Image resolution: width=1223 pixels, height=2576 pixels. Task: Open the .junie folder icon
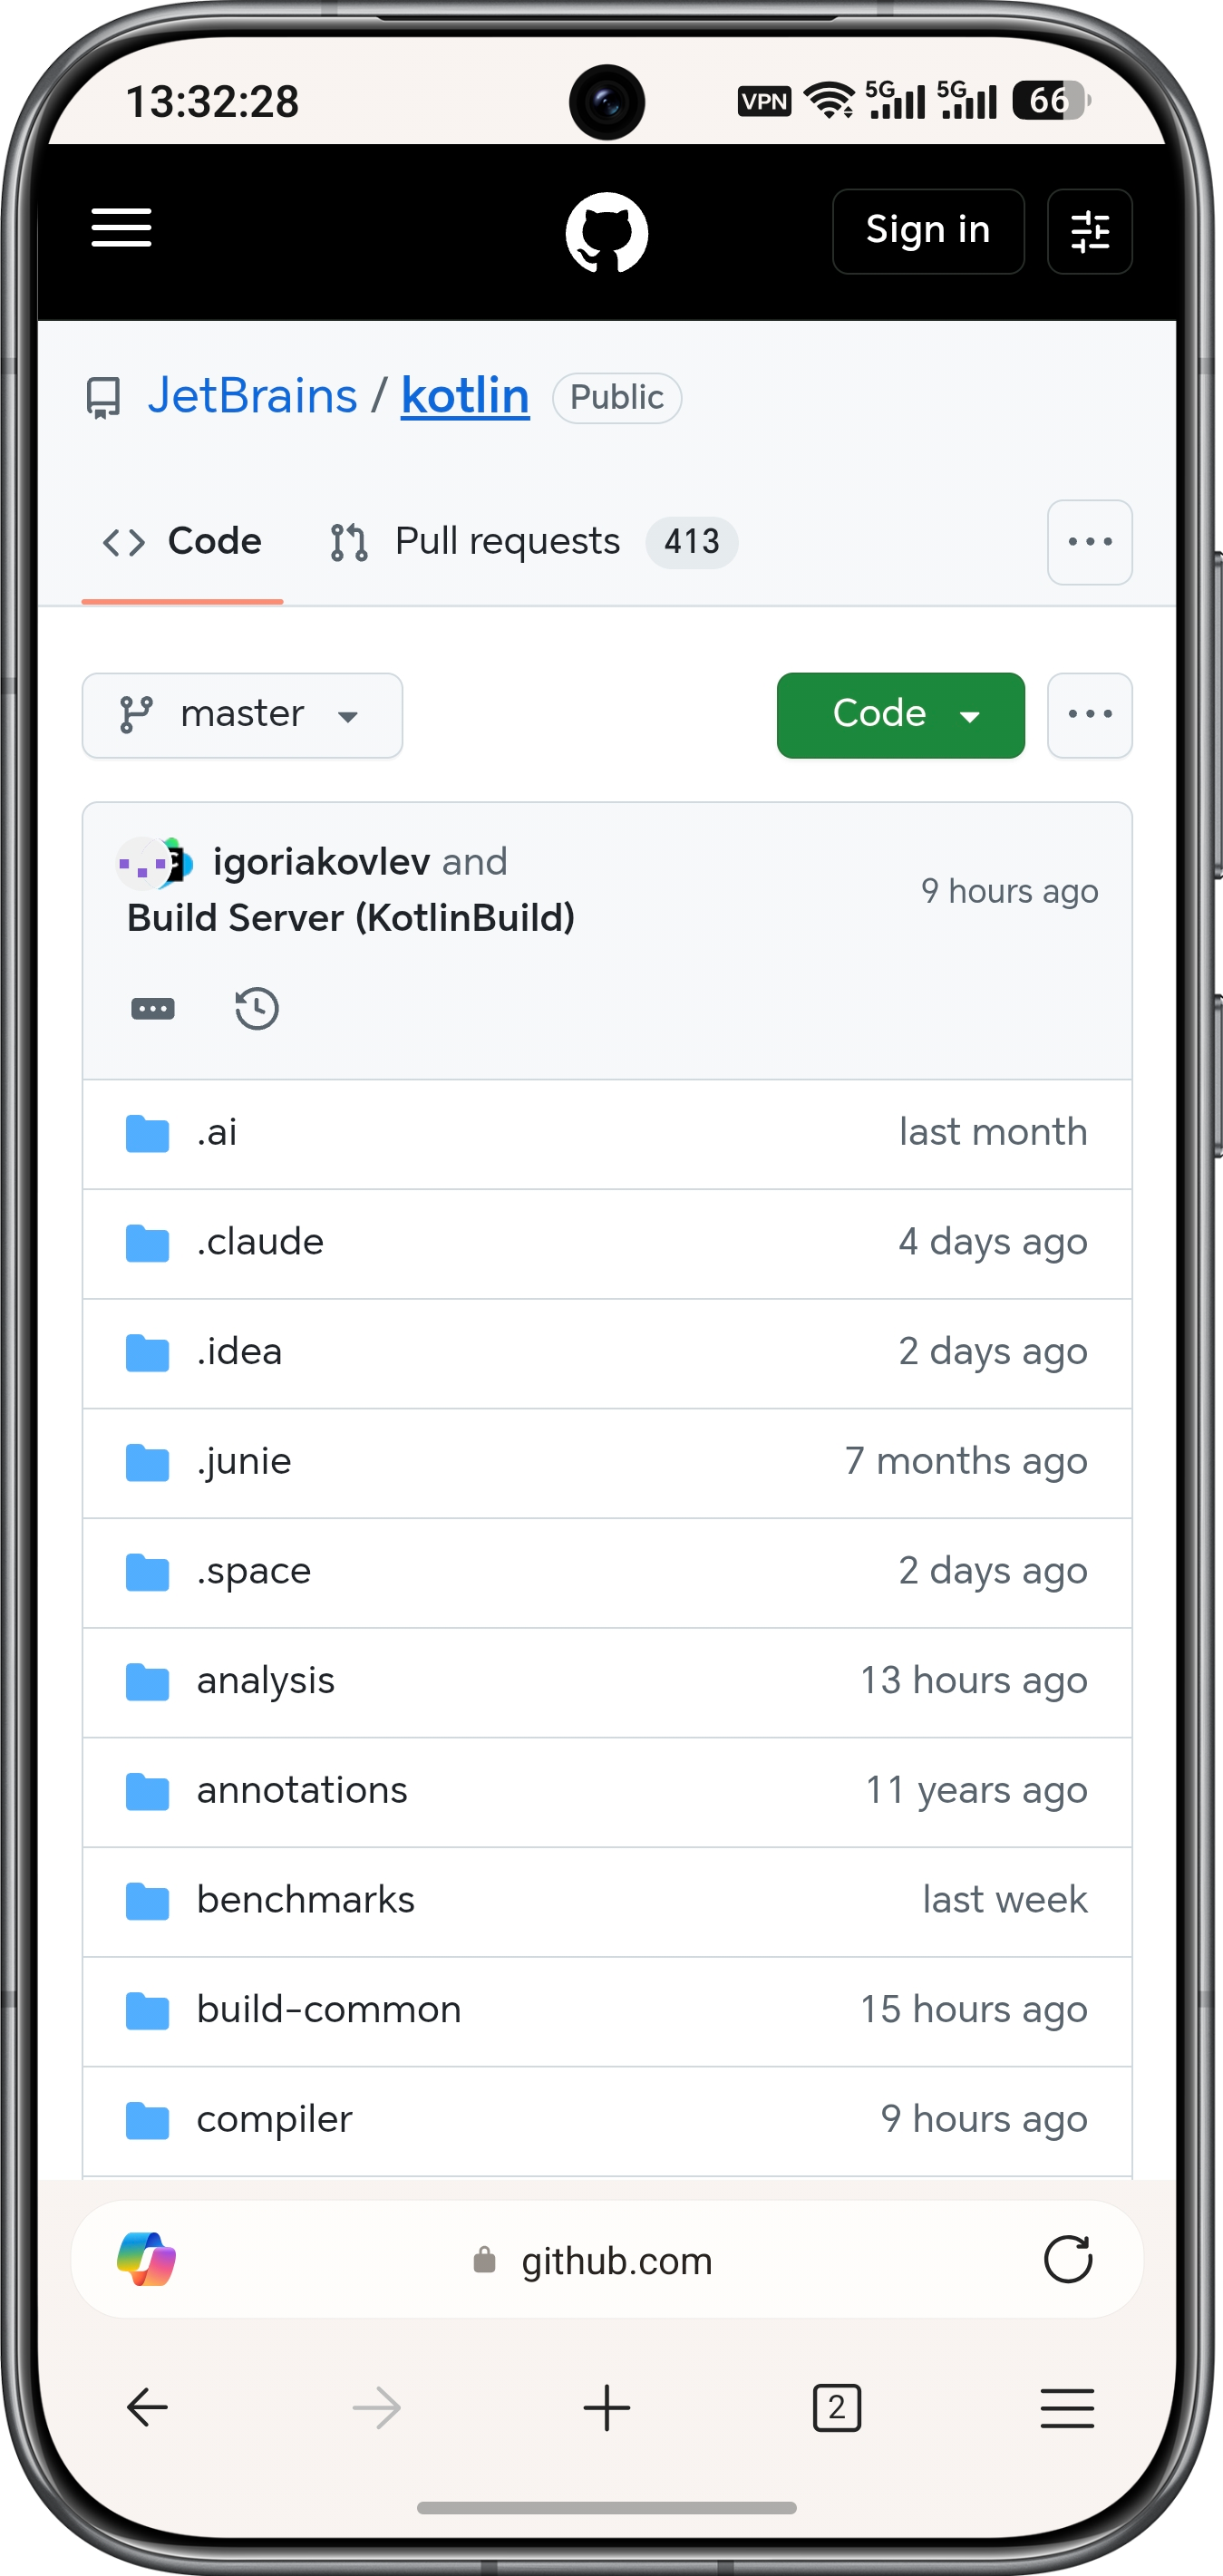147,1463
